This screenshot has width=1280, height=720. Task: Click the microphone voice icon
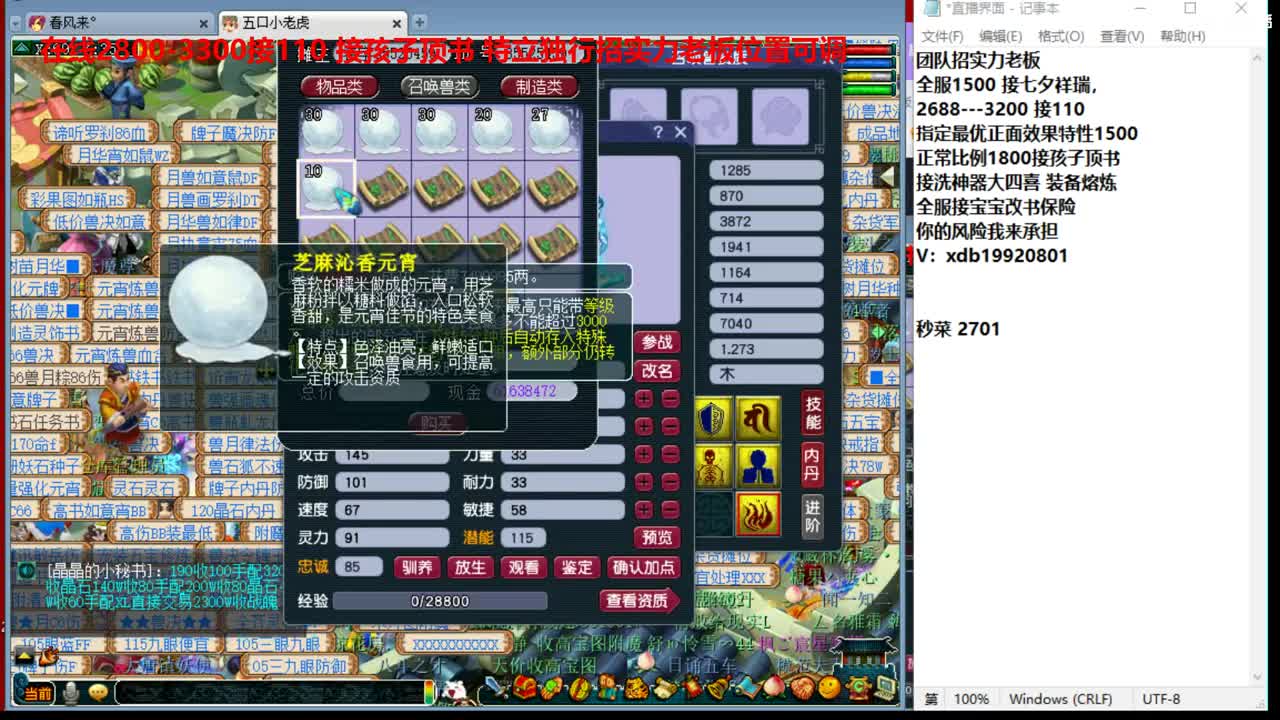tap(71, 692)
